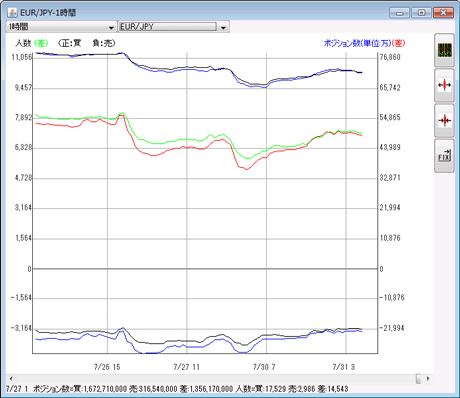Click the compress horizontally arrows icon
Screen dimensions: 460x398
(444, 120)
